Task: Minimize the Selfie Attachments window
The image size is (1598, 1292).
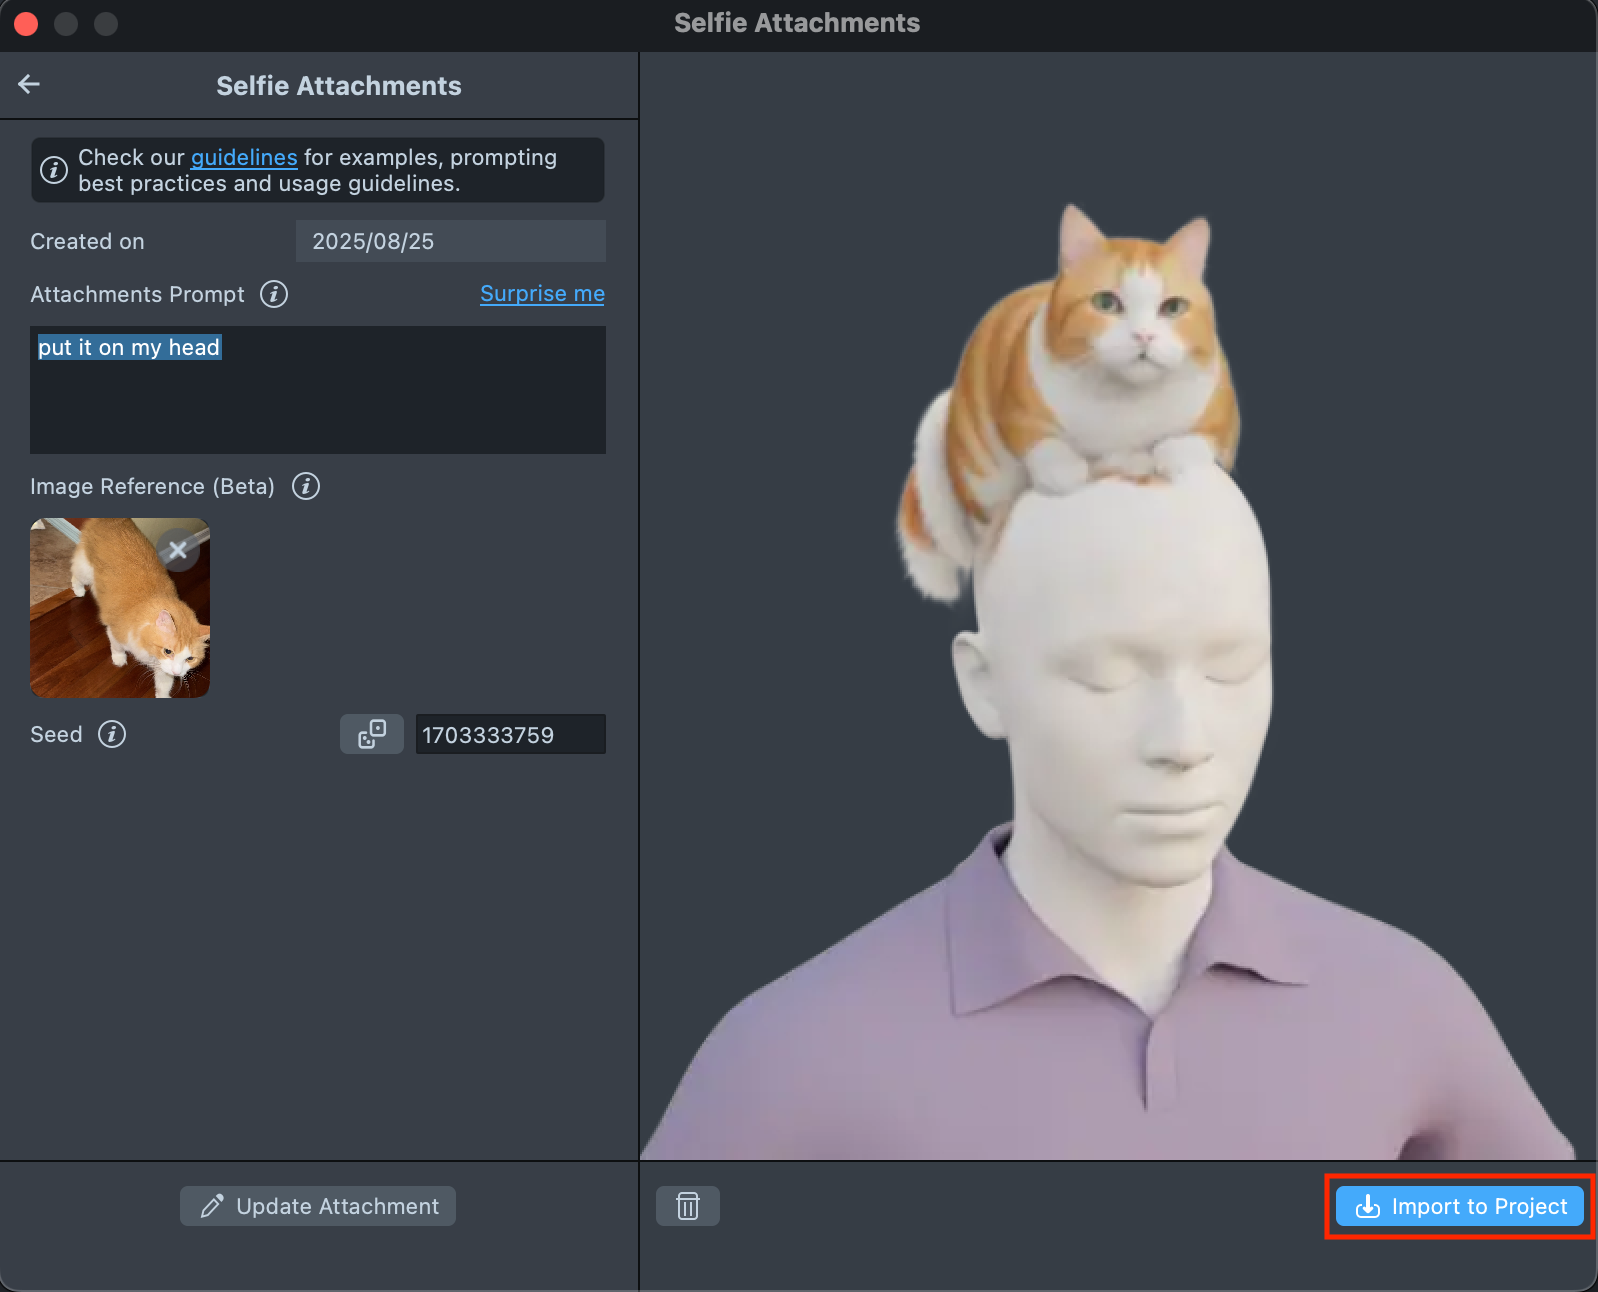Action: pyautogui.click(x=66, y=23)
